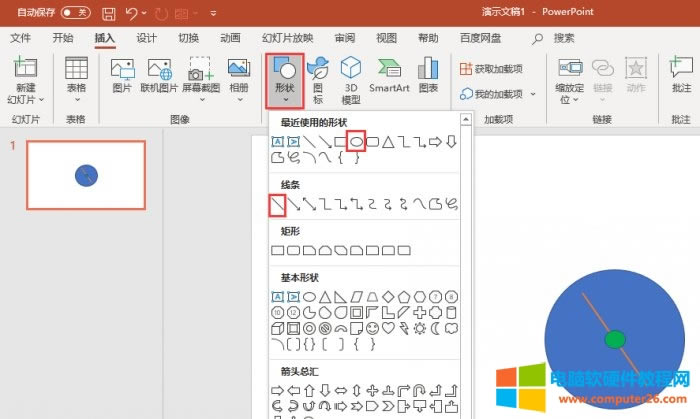Screen dimensions: 700x419
Task: Select slide 1 thumbnail in the panel
Action: 85,174
